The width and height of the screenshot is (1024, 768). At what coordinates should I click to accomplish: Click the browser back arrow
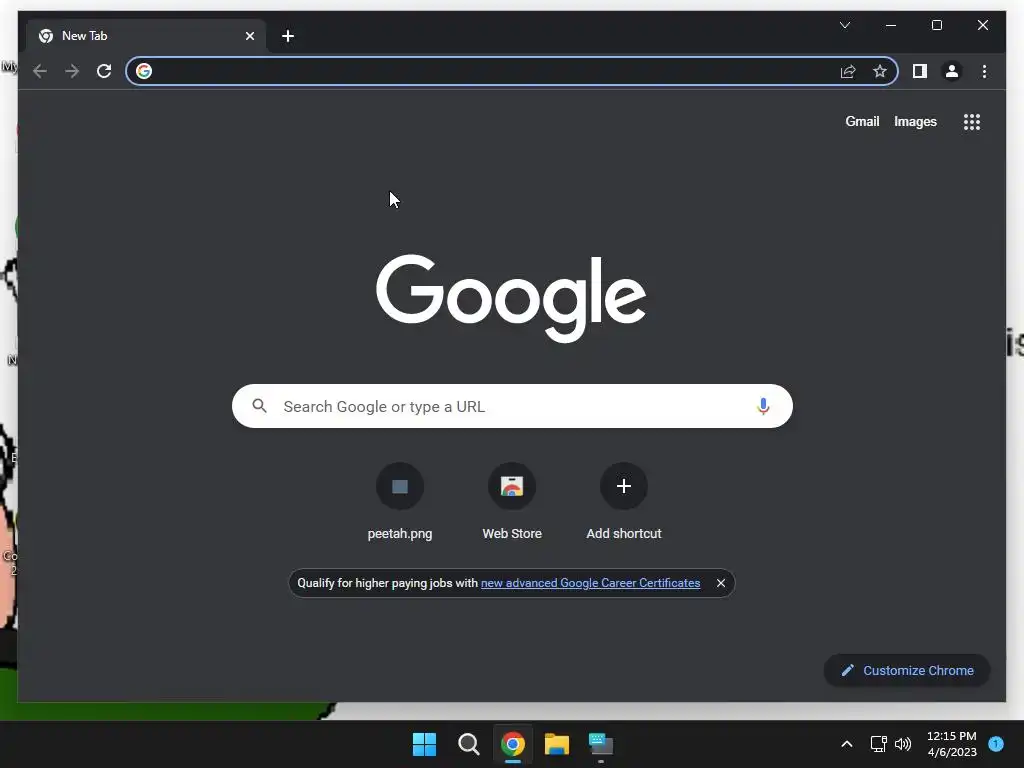coord(40,71)
